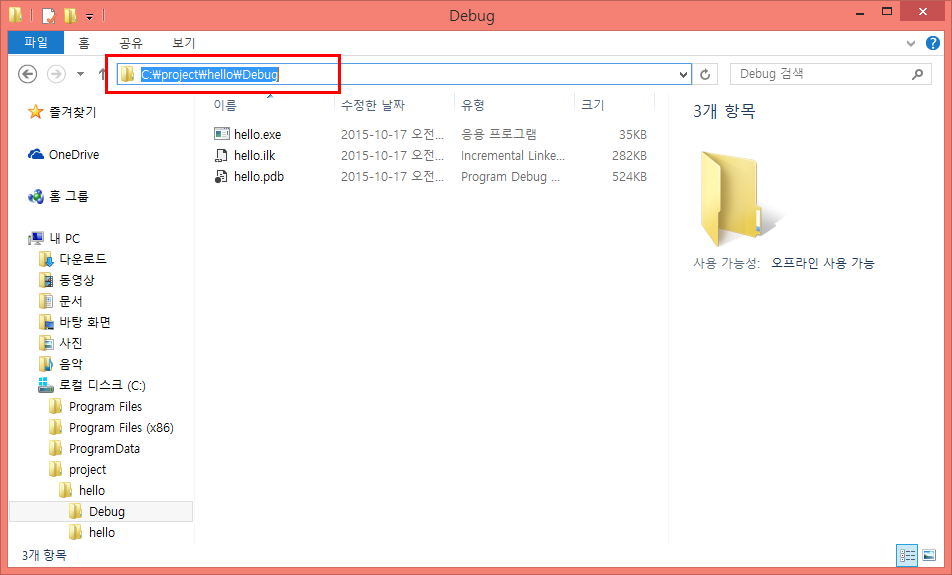Select the Debug folder in tree
The height and width of the screenshot is (575, 952).
point(107,511)
